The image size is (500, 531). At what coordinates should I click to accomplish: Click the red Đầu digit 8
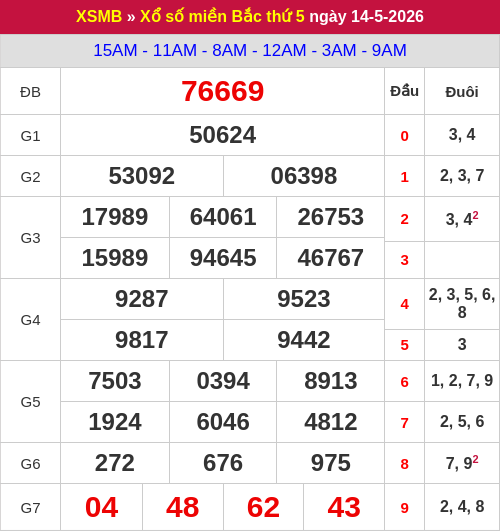pyautogui.click(x=404, y=464)
